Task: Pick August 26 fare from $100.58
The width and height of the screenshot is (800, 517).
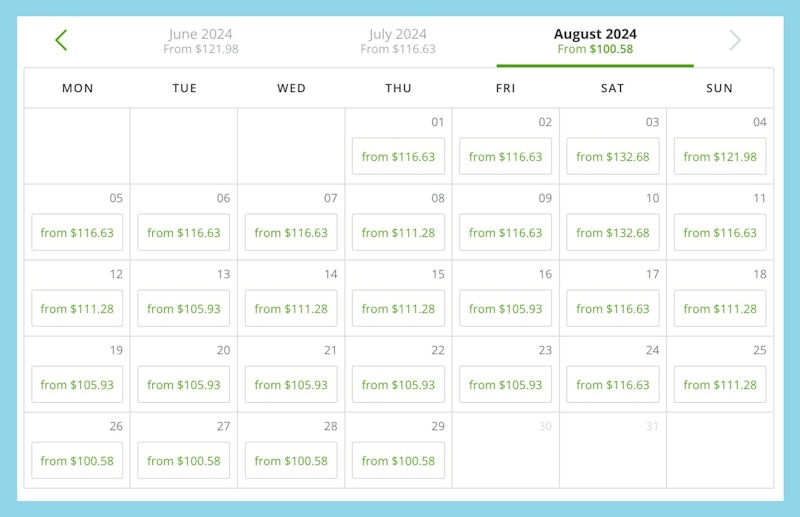Action: (x=77, y=461)
